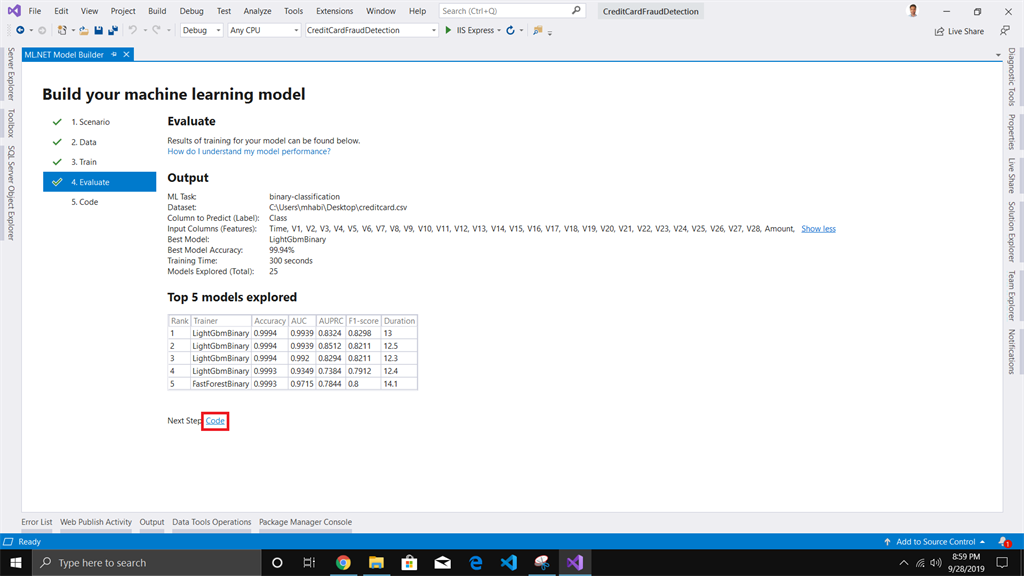The image size is (1024, 576).
Task: Open the Output tab at bottom
Action: point(152,522)
